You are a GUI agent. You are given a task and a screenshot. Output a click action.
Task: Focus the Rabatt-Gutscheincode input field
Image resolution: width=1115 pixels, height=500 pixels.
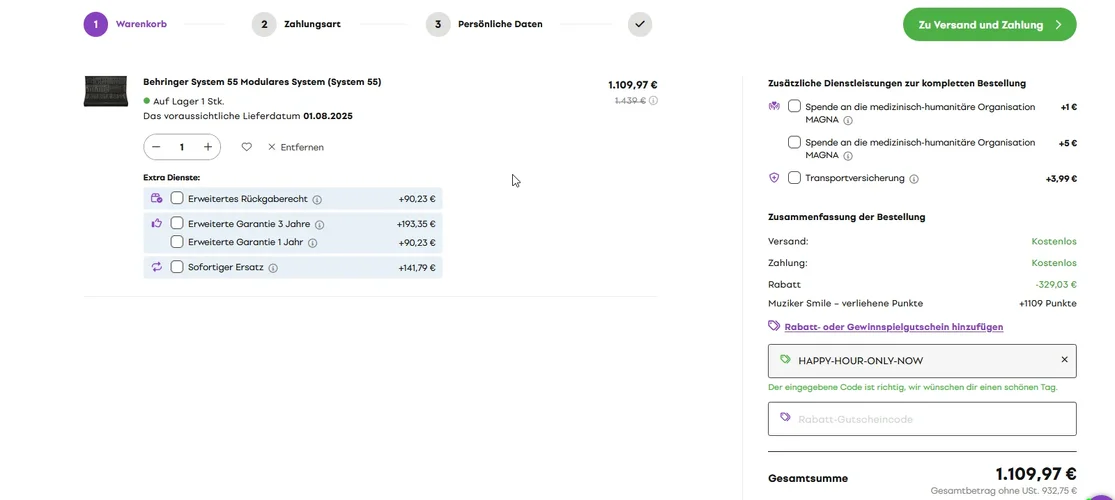(x=922, y=419)
